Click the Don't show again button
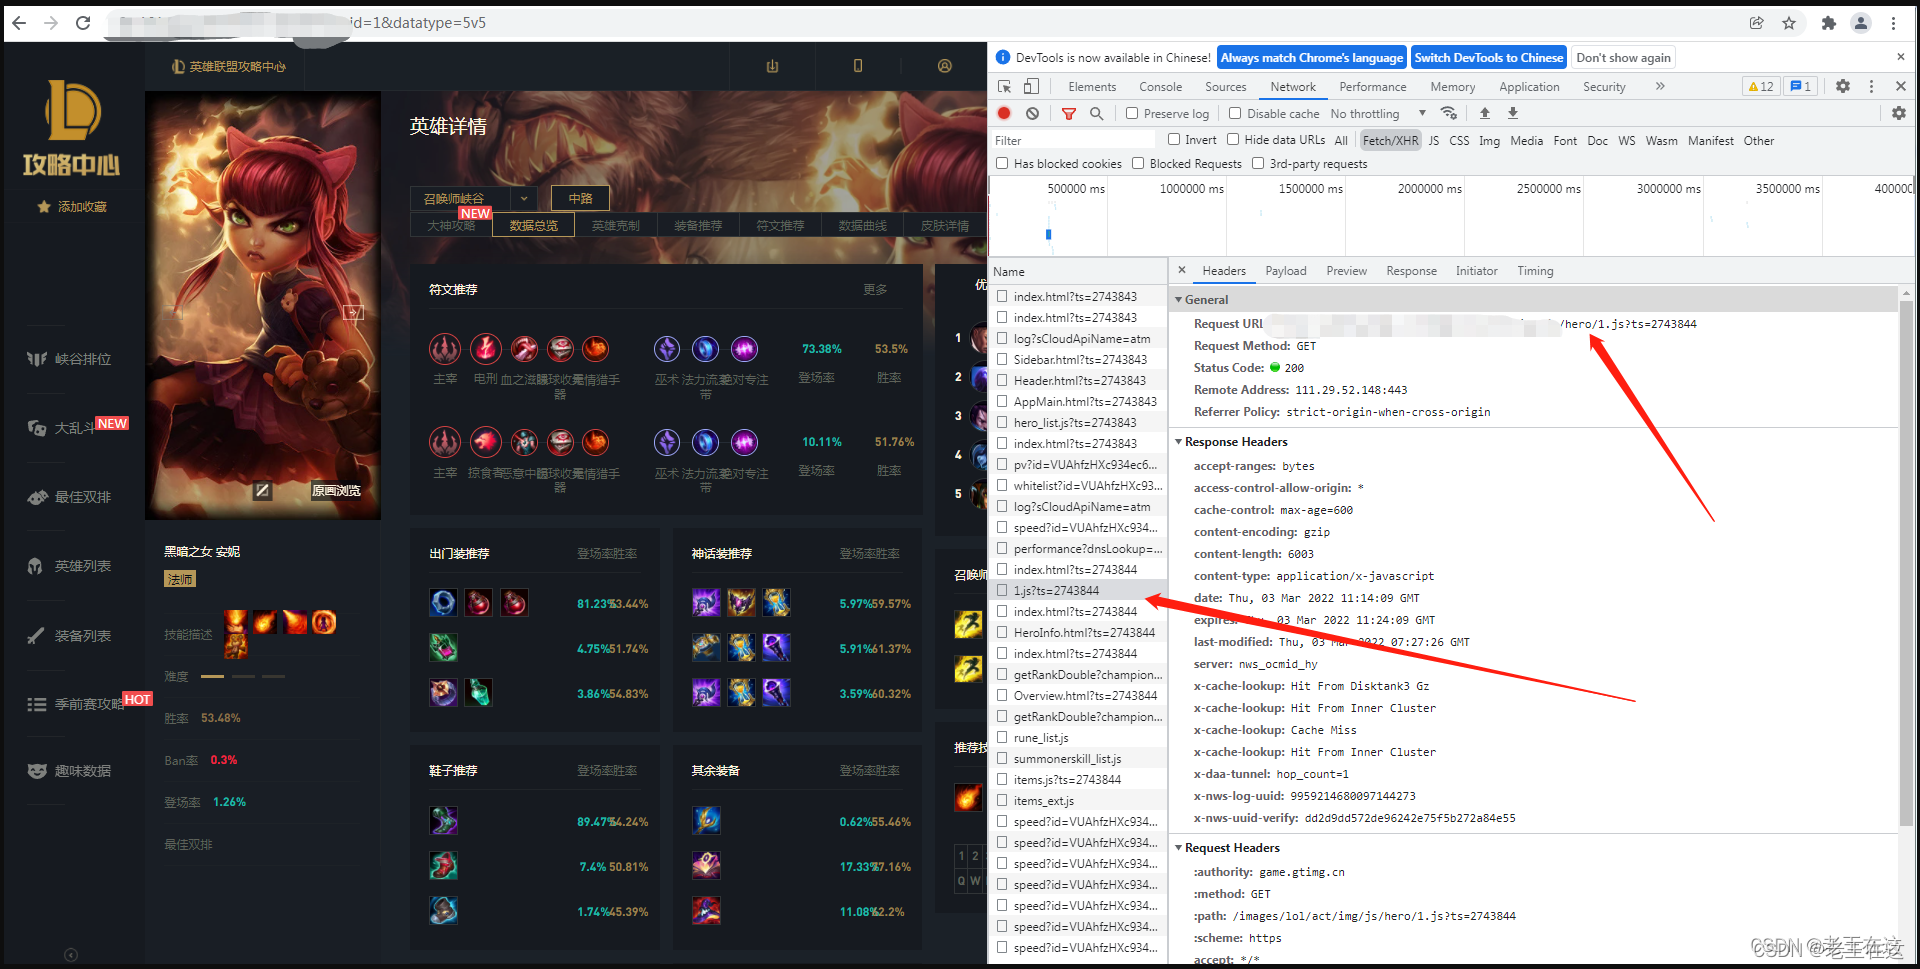The width and height of the screenshot is (1920, 969). click(x=1623, y=58)
